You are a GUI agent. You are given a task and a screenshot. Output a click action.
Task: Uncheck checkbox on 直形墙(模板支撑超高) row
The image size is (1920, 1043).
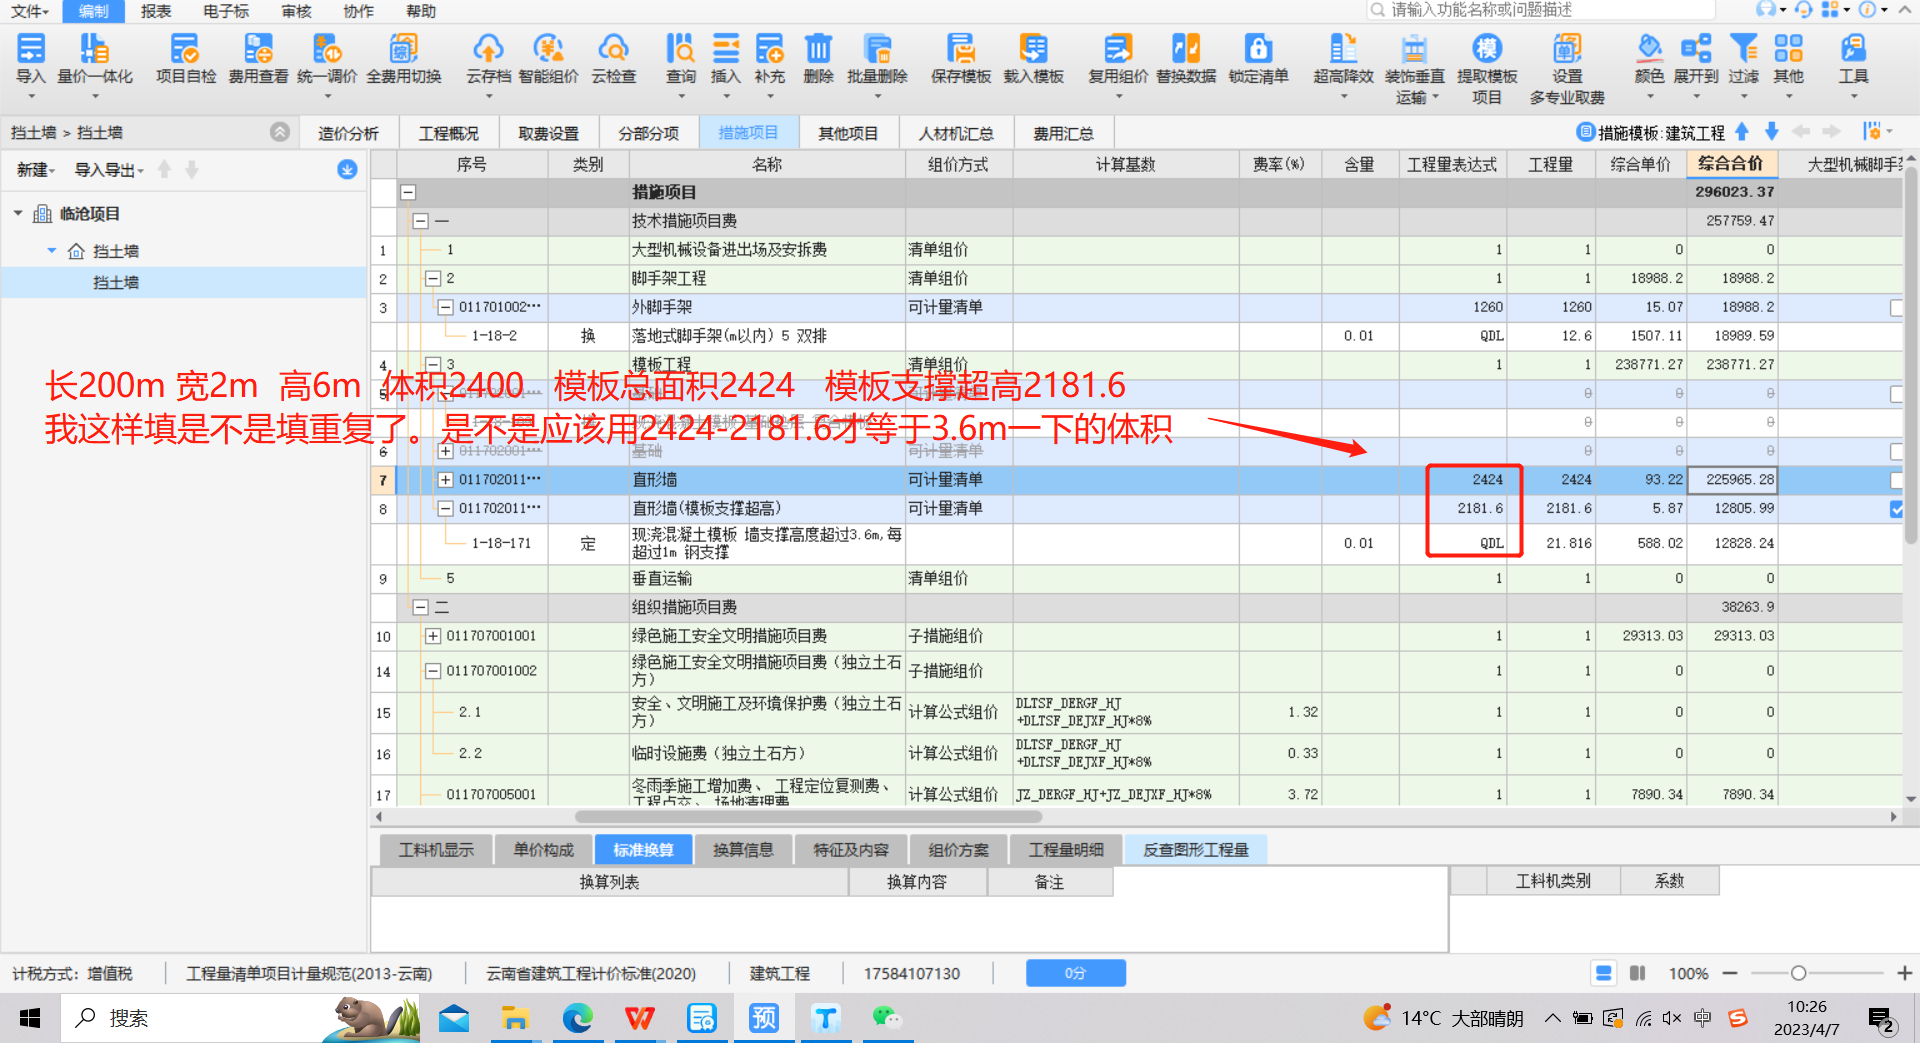pyautogui.click(x=1897, y=509)
